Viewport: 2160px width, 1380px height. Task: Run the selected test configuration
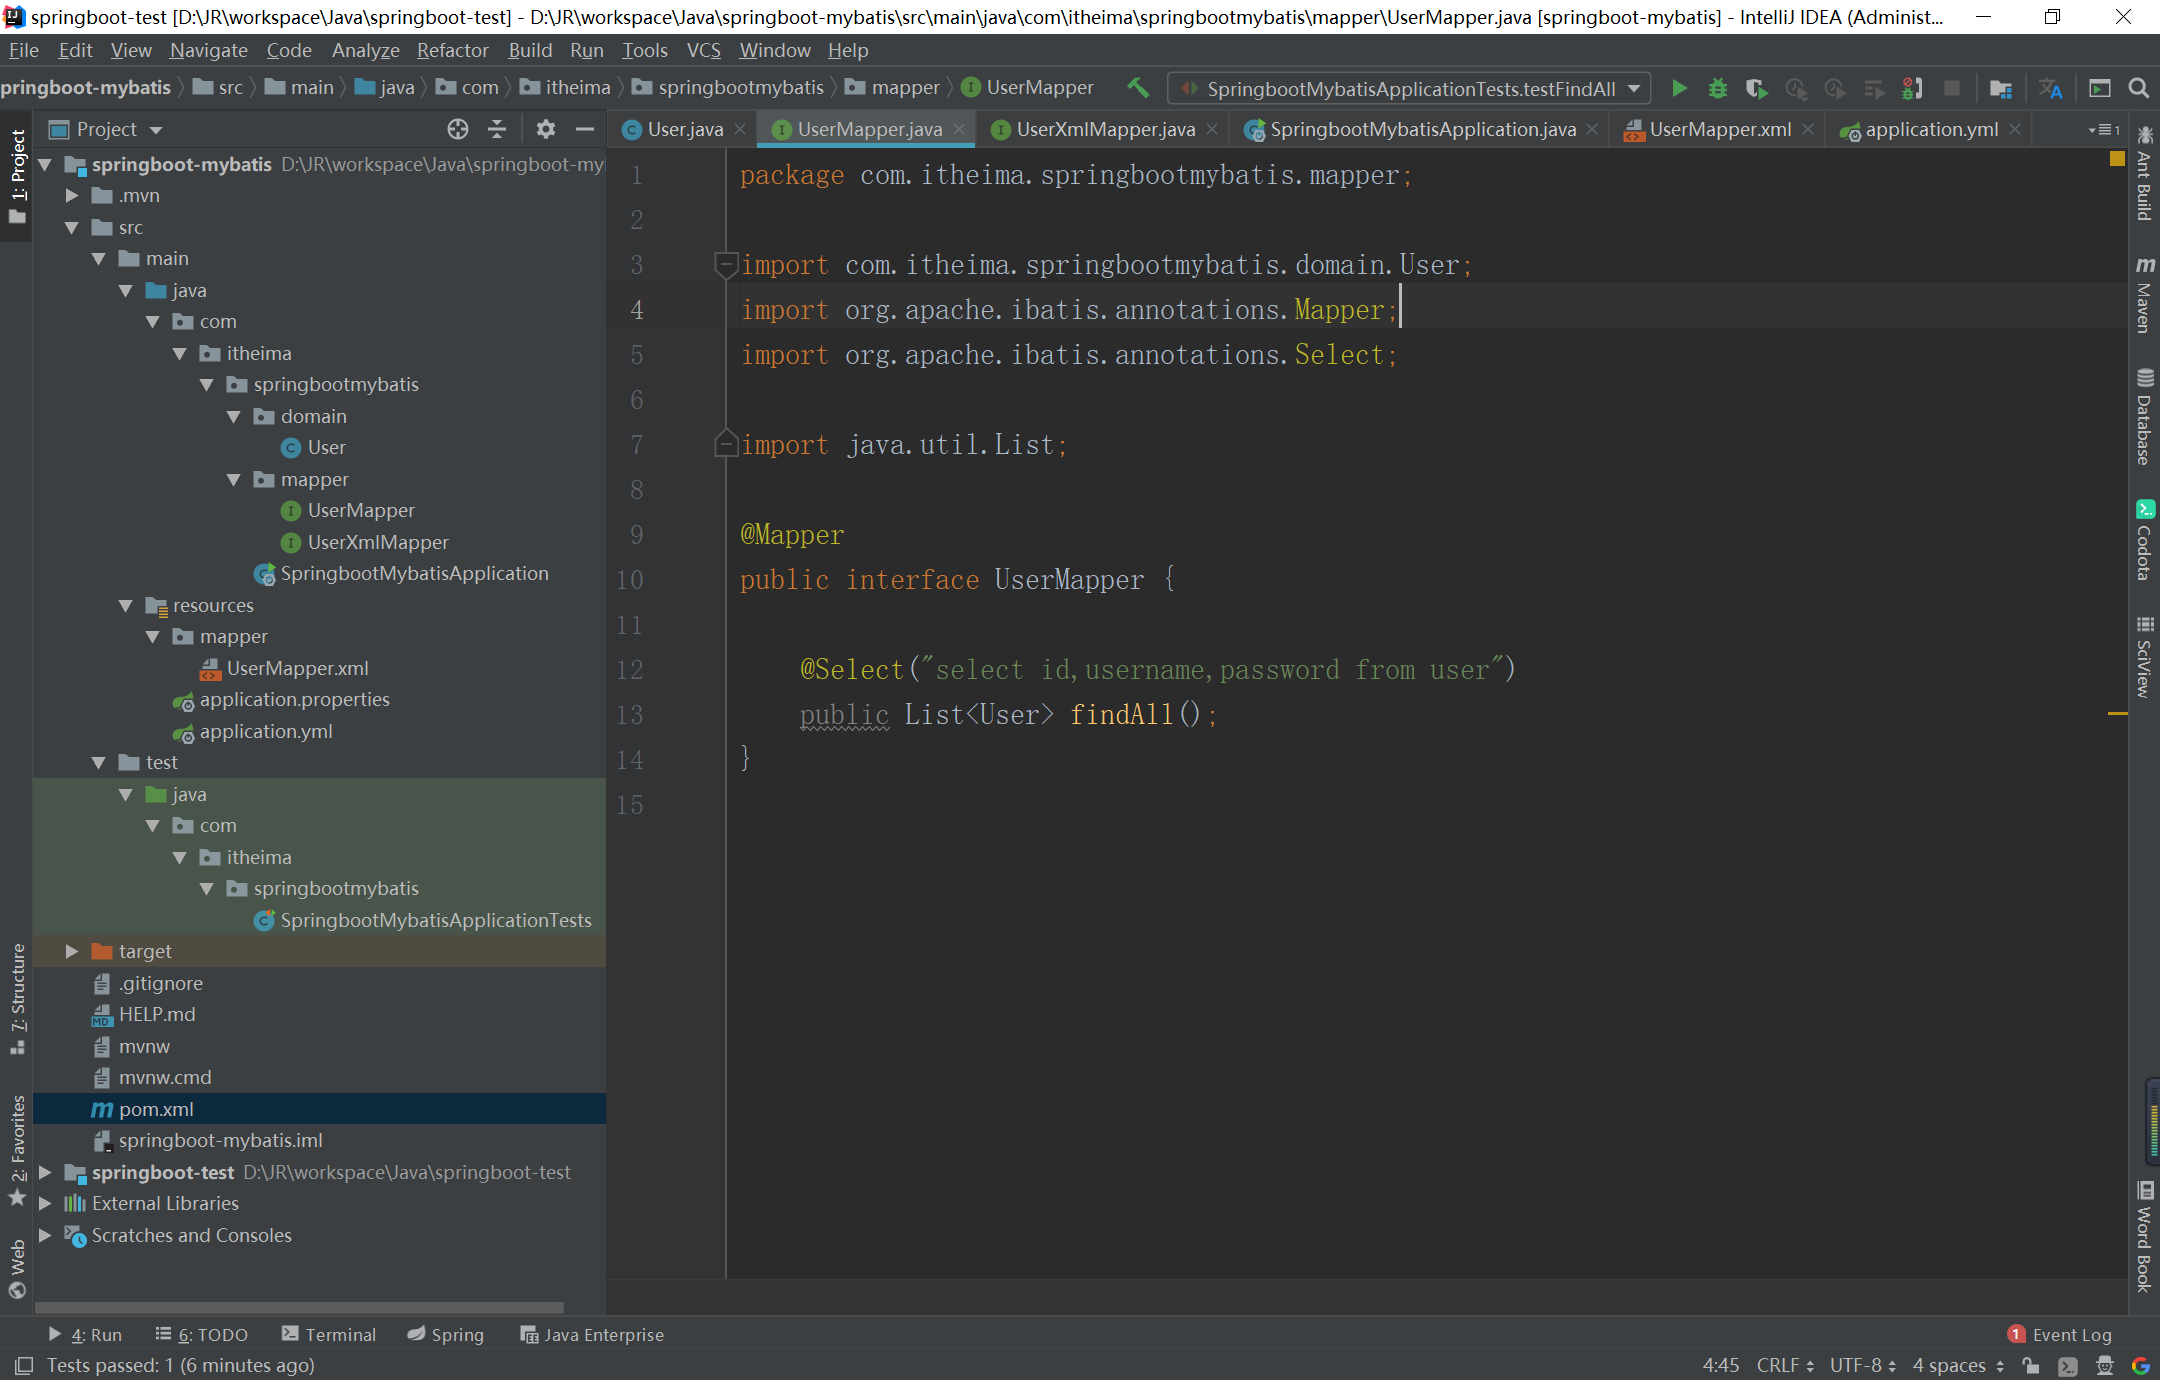coord(1679,89)
